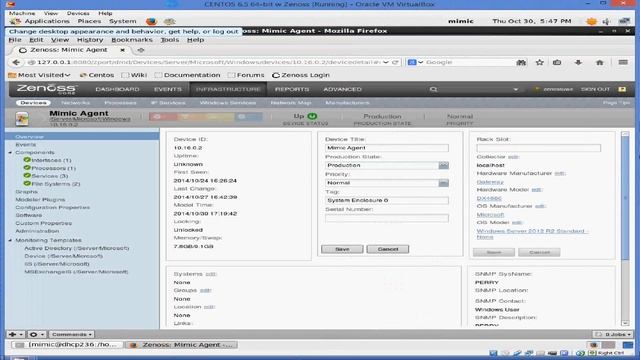
Task: Open 0 Jobs dropdown
Action: (613, 334)
